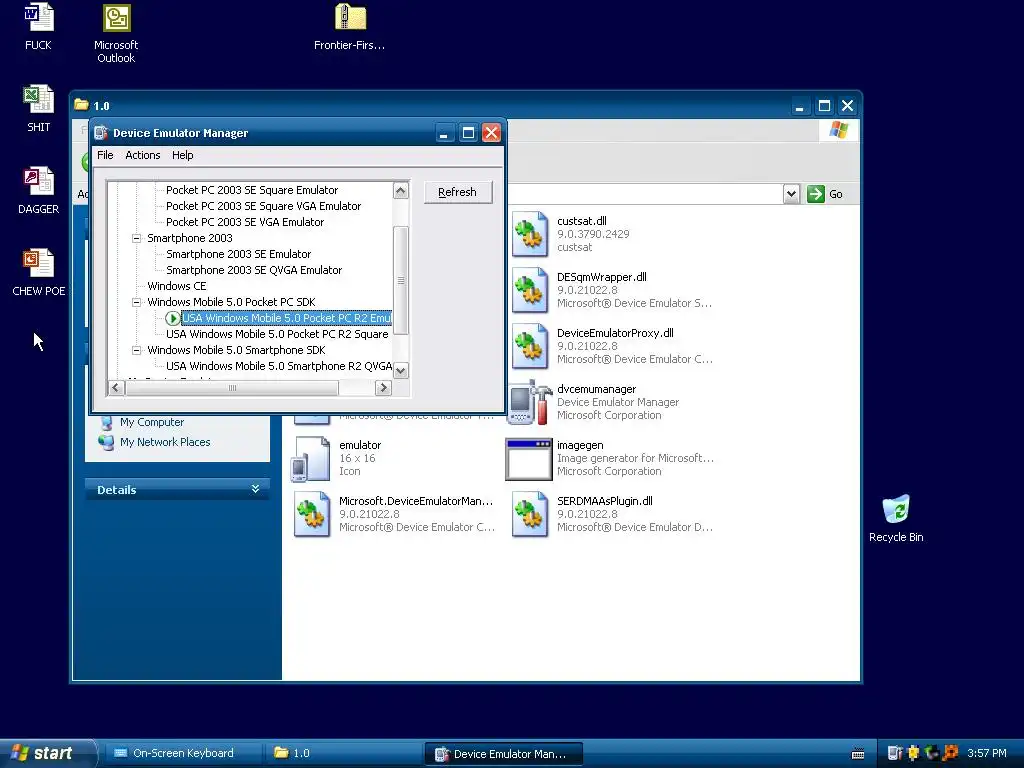Image resolution: width=1024 pixels, height=768 pixels.
Task: Click the horizontal scrollbar thumb in the device tree
Action: click(x=232, y=388)
